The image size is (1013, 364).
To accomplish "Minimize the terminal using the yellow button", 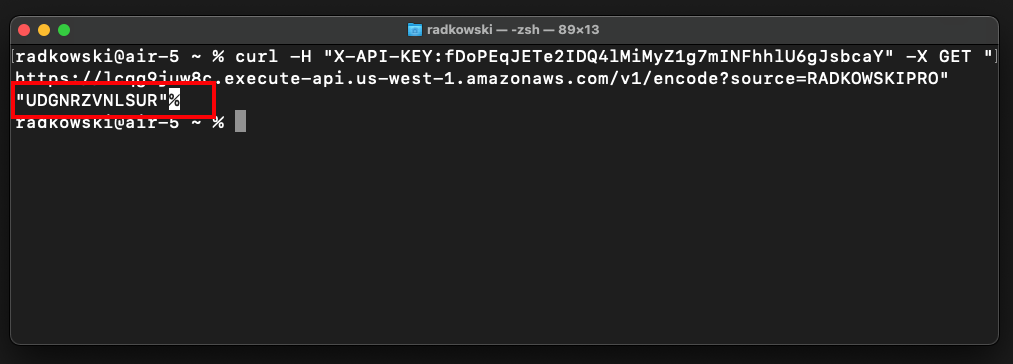I will pyautogui.click(x=44, y=30).
